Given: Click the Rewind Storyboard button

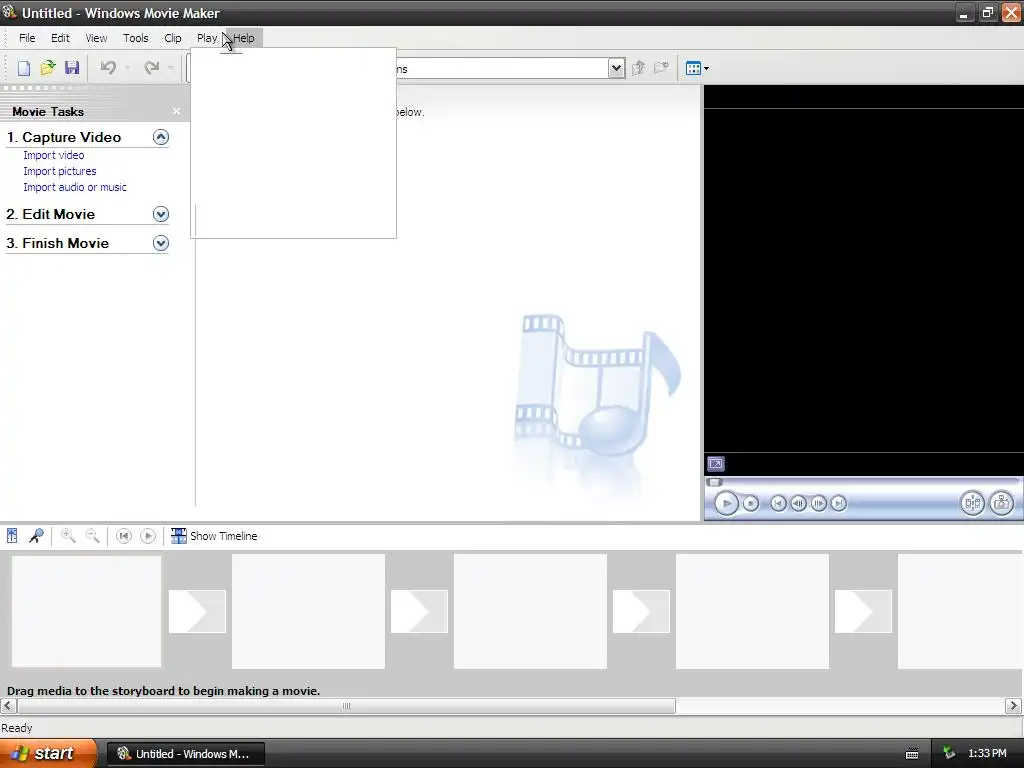Looking at the screenshot, I should tap(123, 536).
